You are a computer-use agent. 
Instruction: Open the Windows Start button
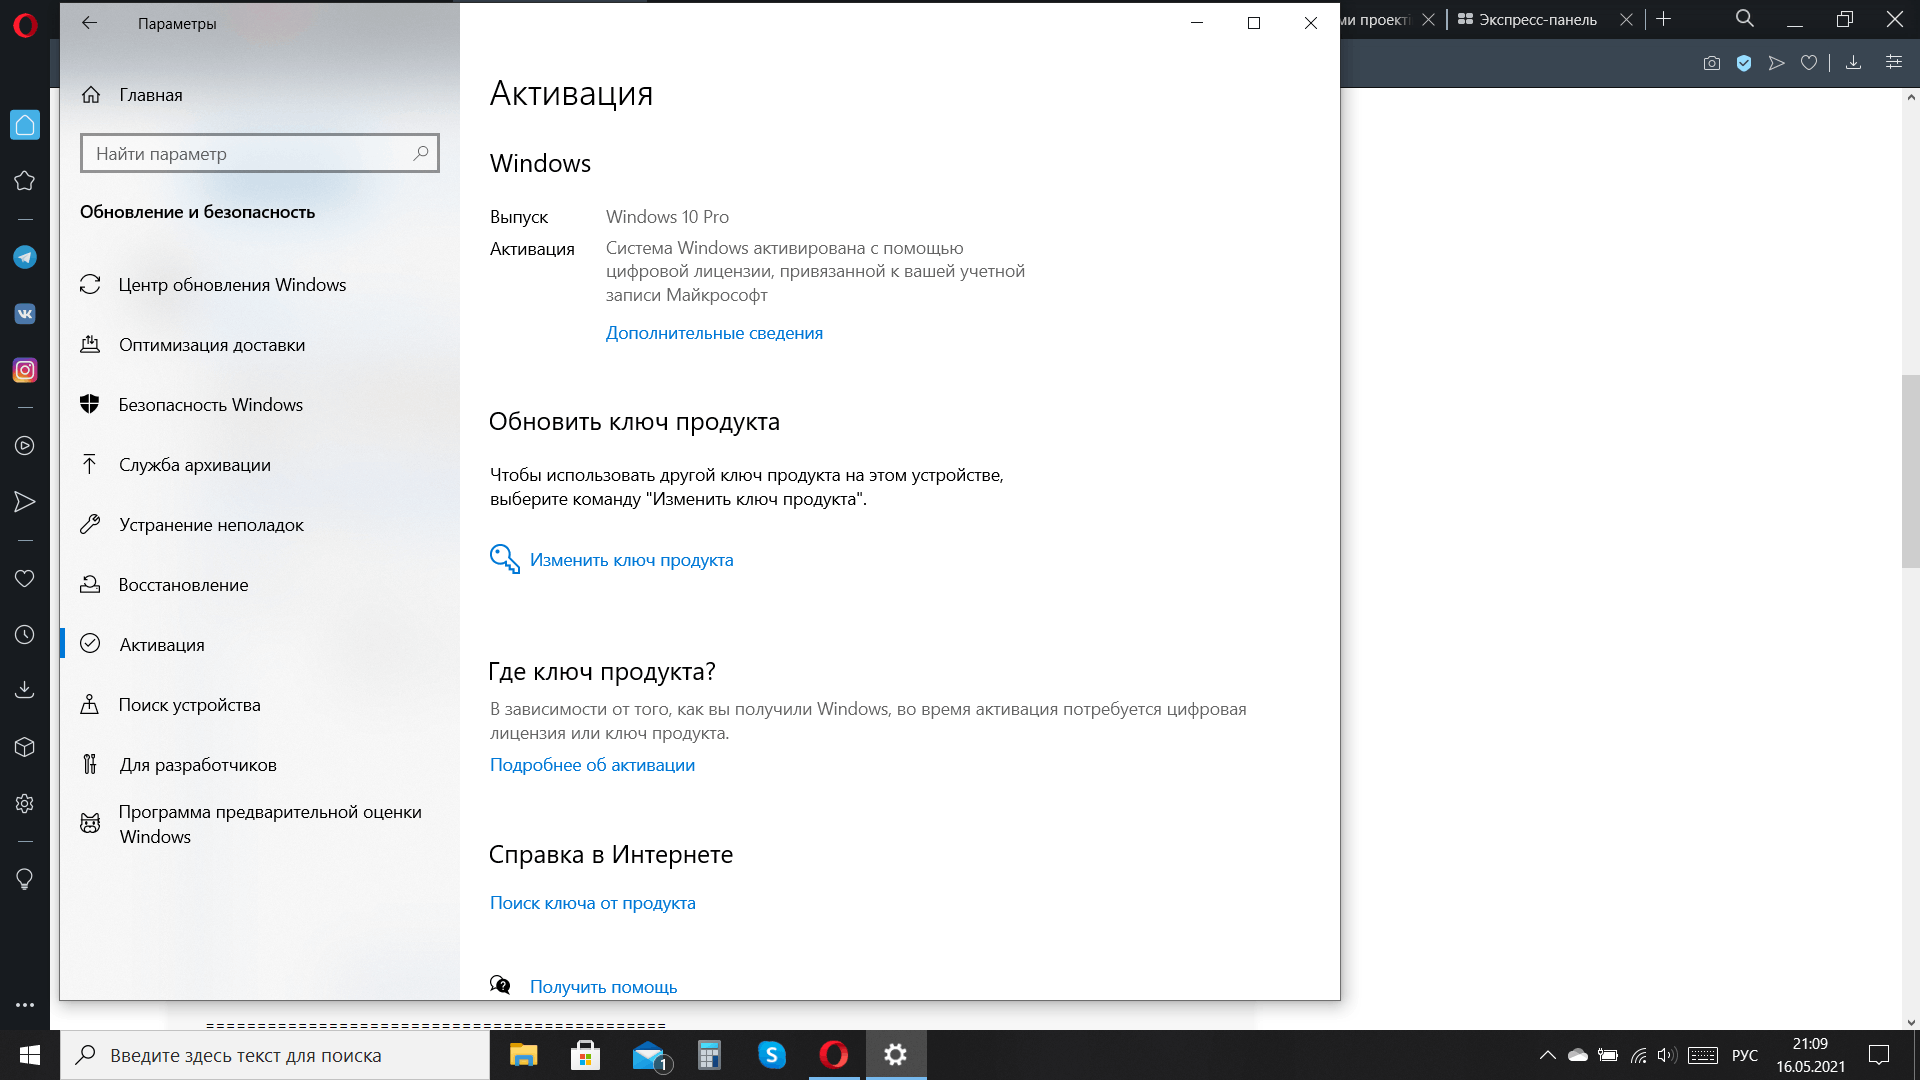[30, 1055]
